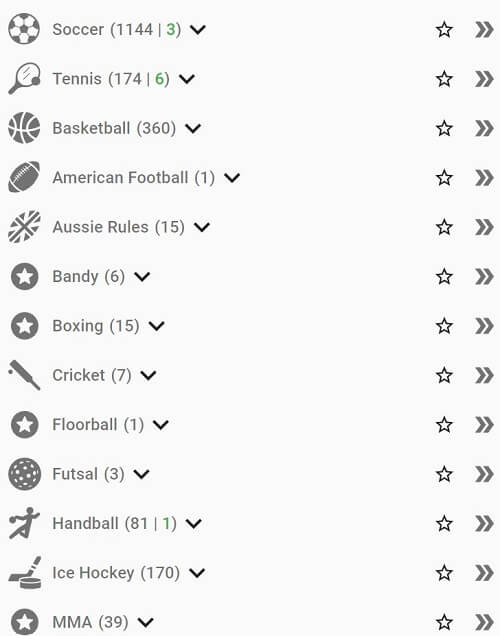This screenshot has width=500, height=636.
Task: Open the Bandy (6) entry
Action: pos(88,277)
